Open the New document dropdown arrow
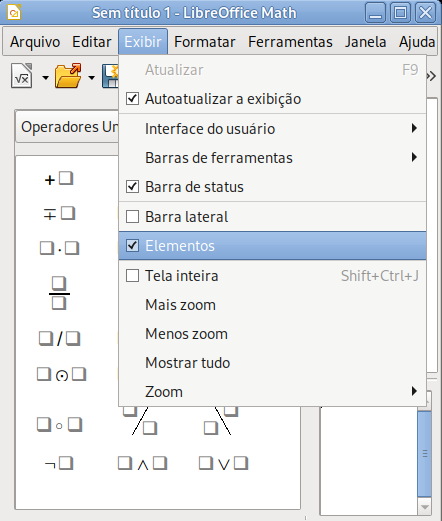Screen dimensions: 442x521 click(x=45, y=78)
